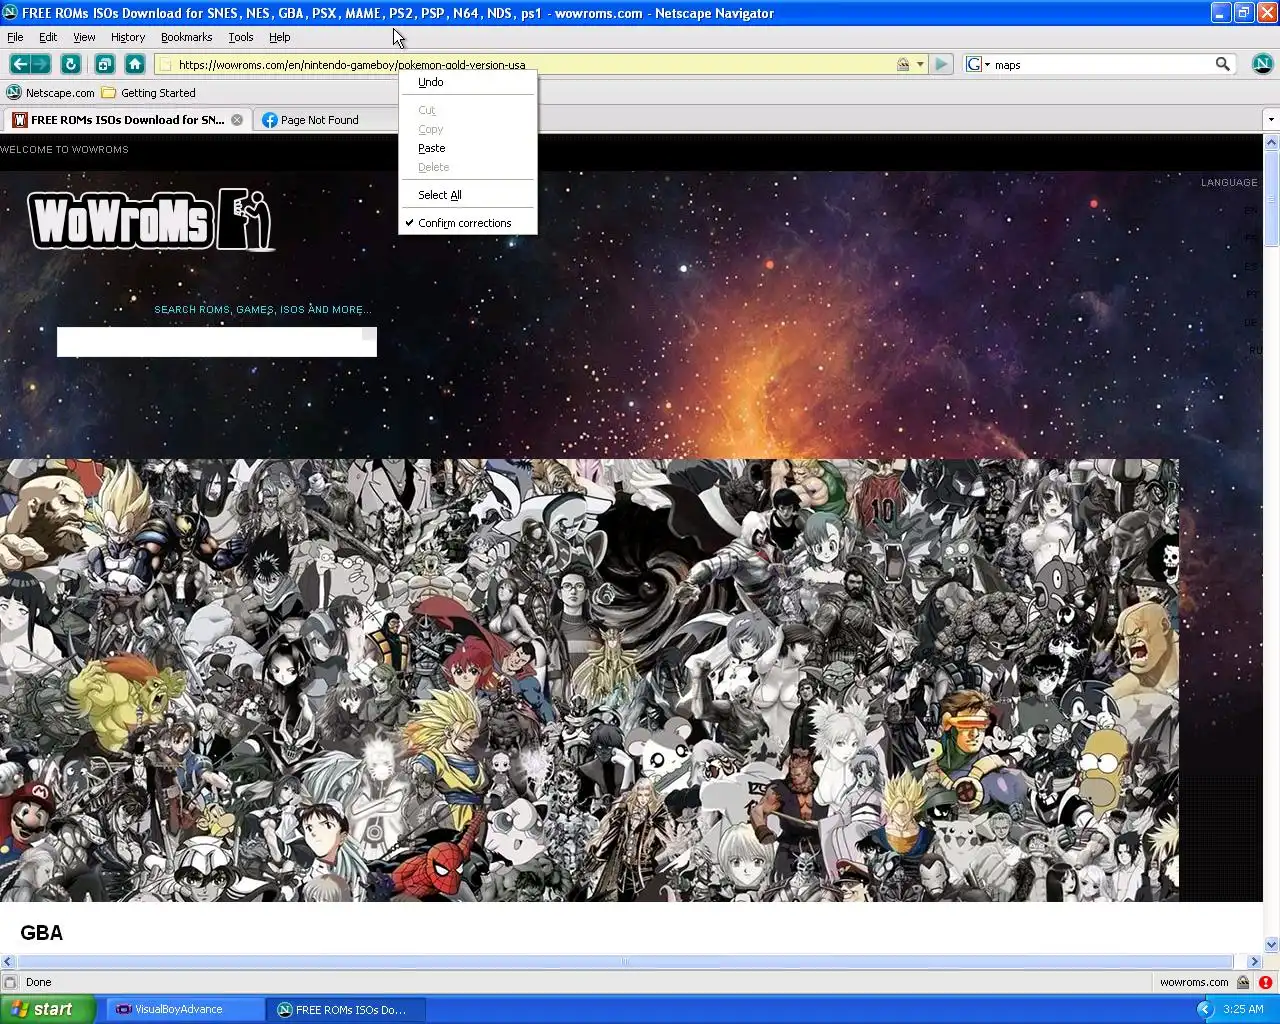Click the WoWroMs search ROMs input field
The height and width of the screenshot is (1024, 1280).
click(217, 342)
